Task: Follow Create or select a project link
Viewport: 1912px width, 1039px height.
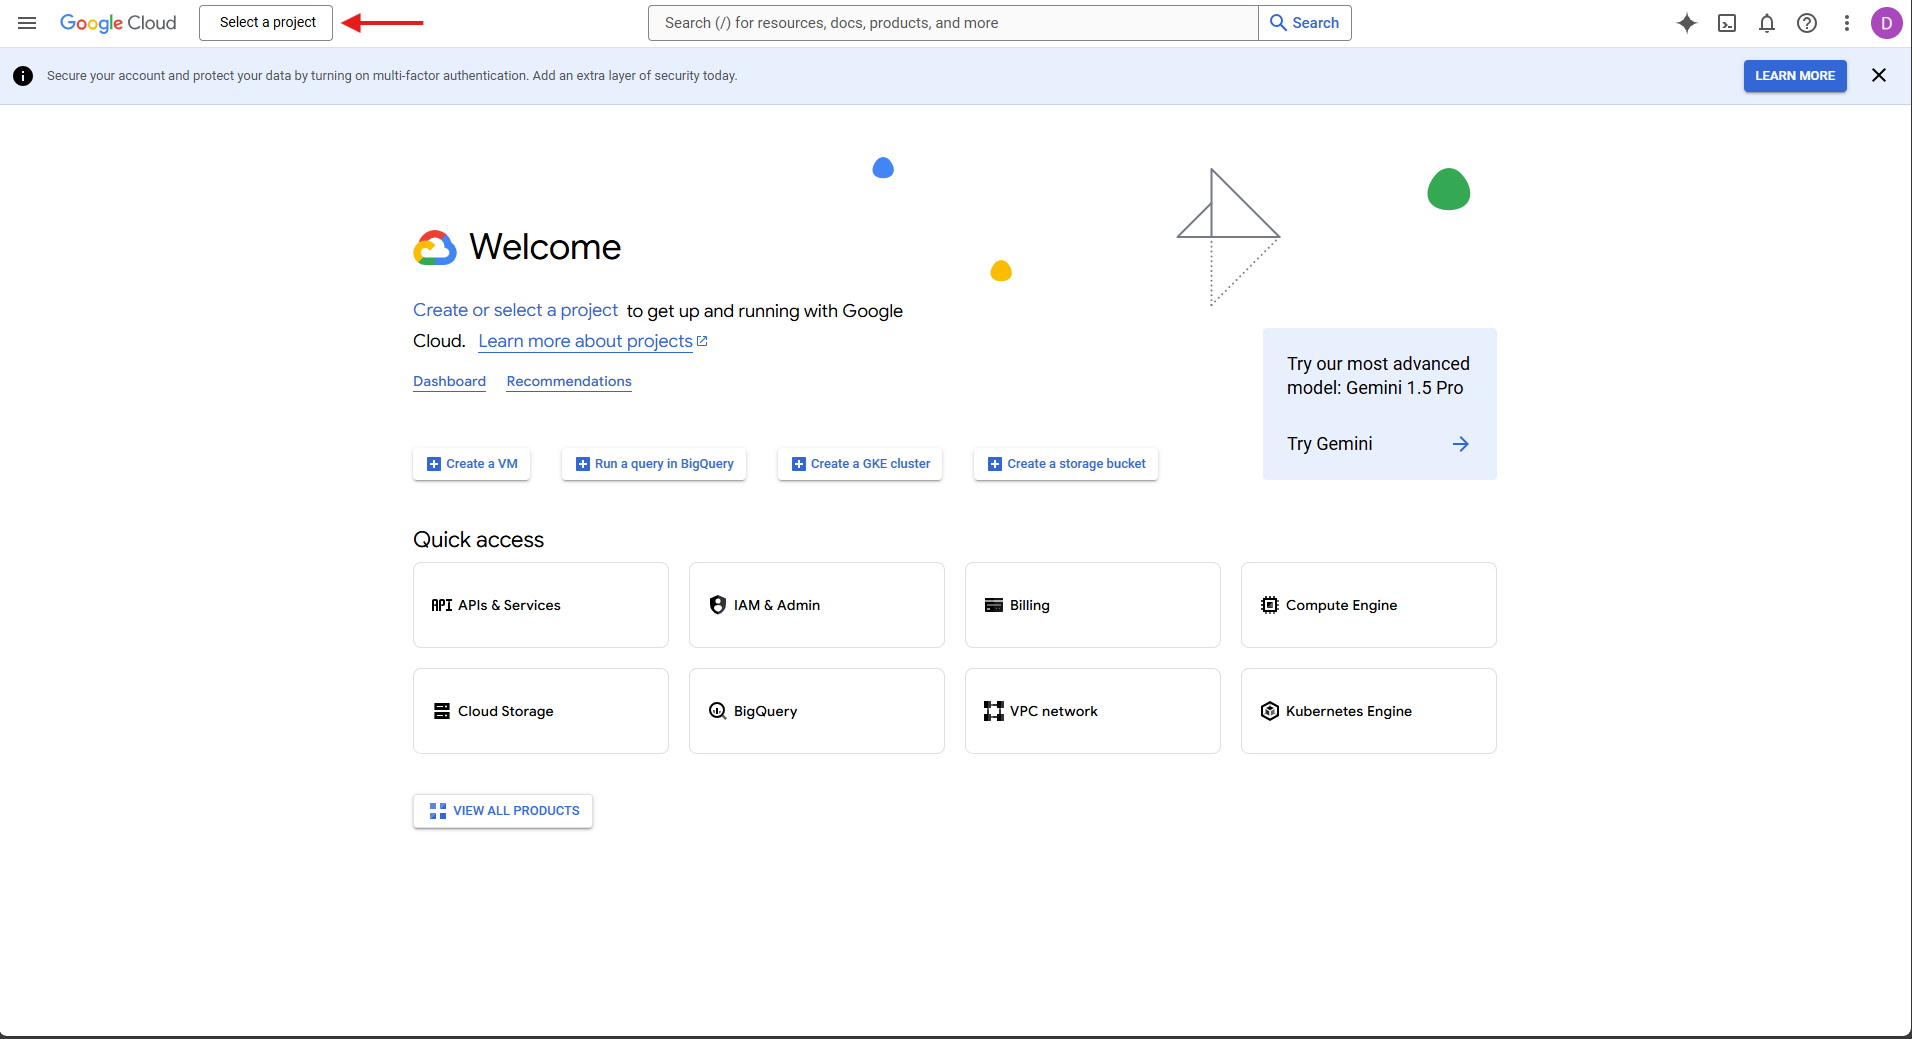Action: 515,310
